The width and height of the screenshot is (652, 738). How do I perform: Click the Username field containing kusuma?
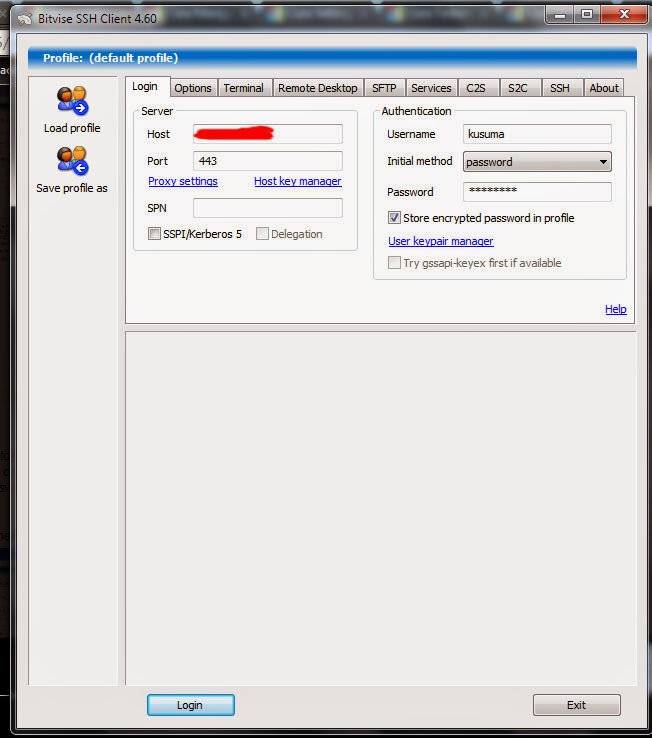point(537,134)
